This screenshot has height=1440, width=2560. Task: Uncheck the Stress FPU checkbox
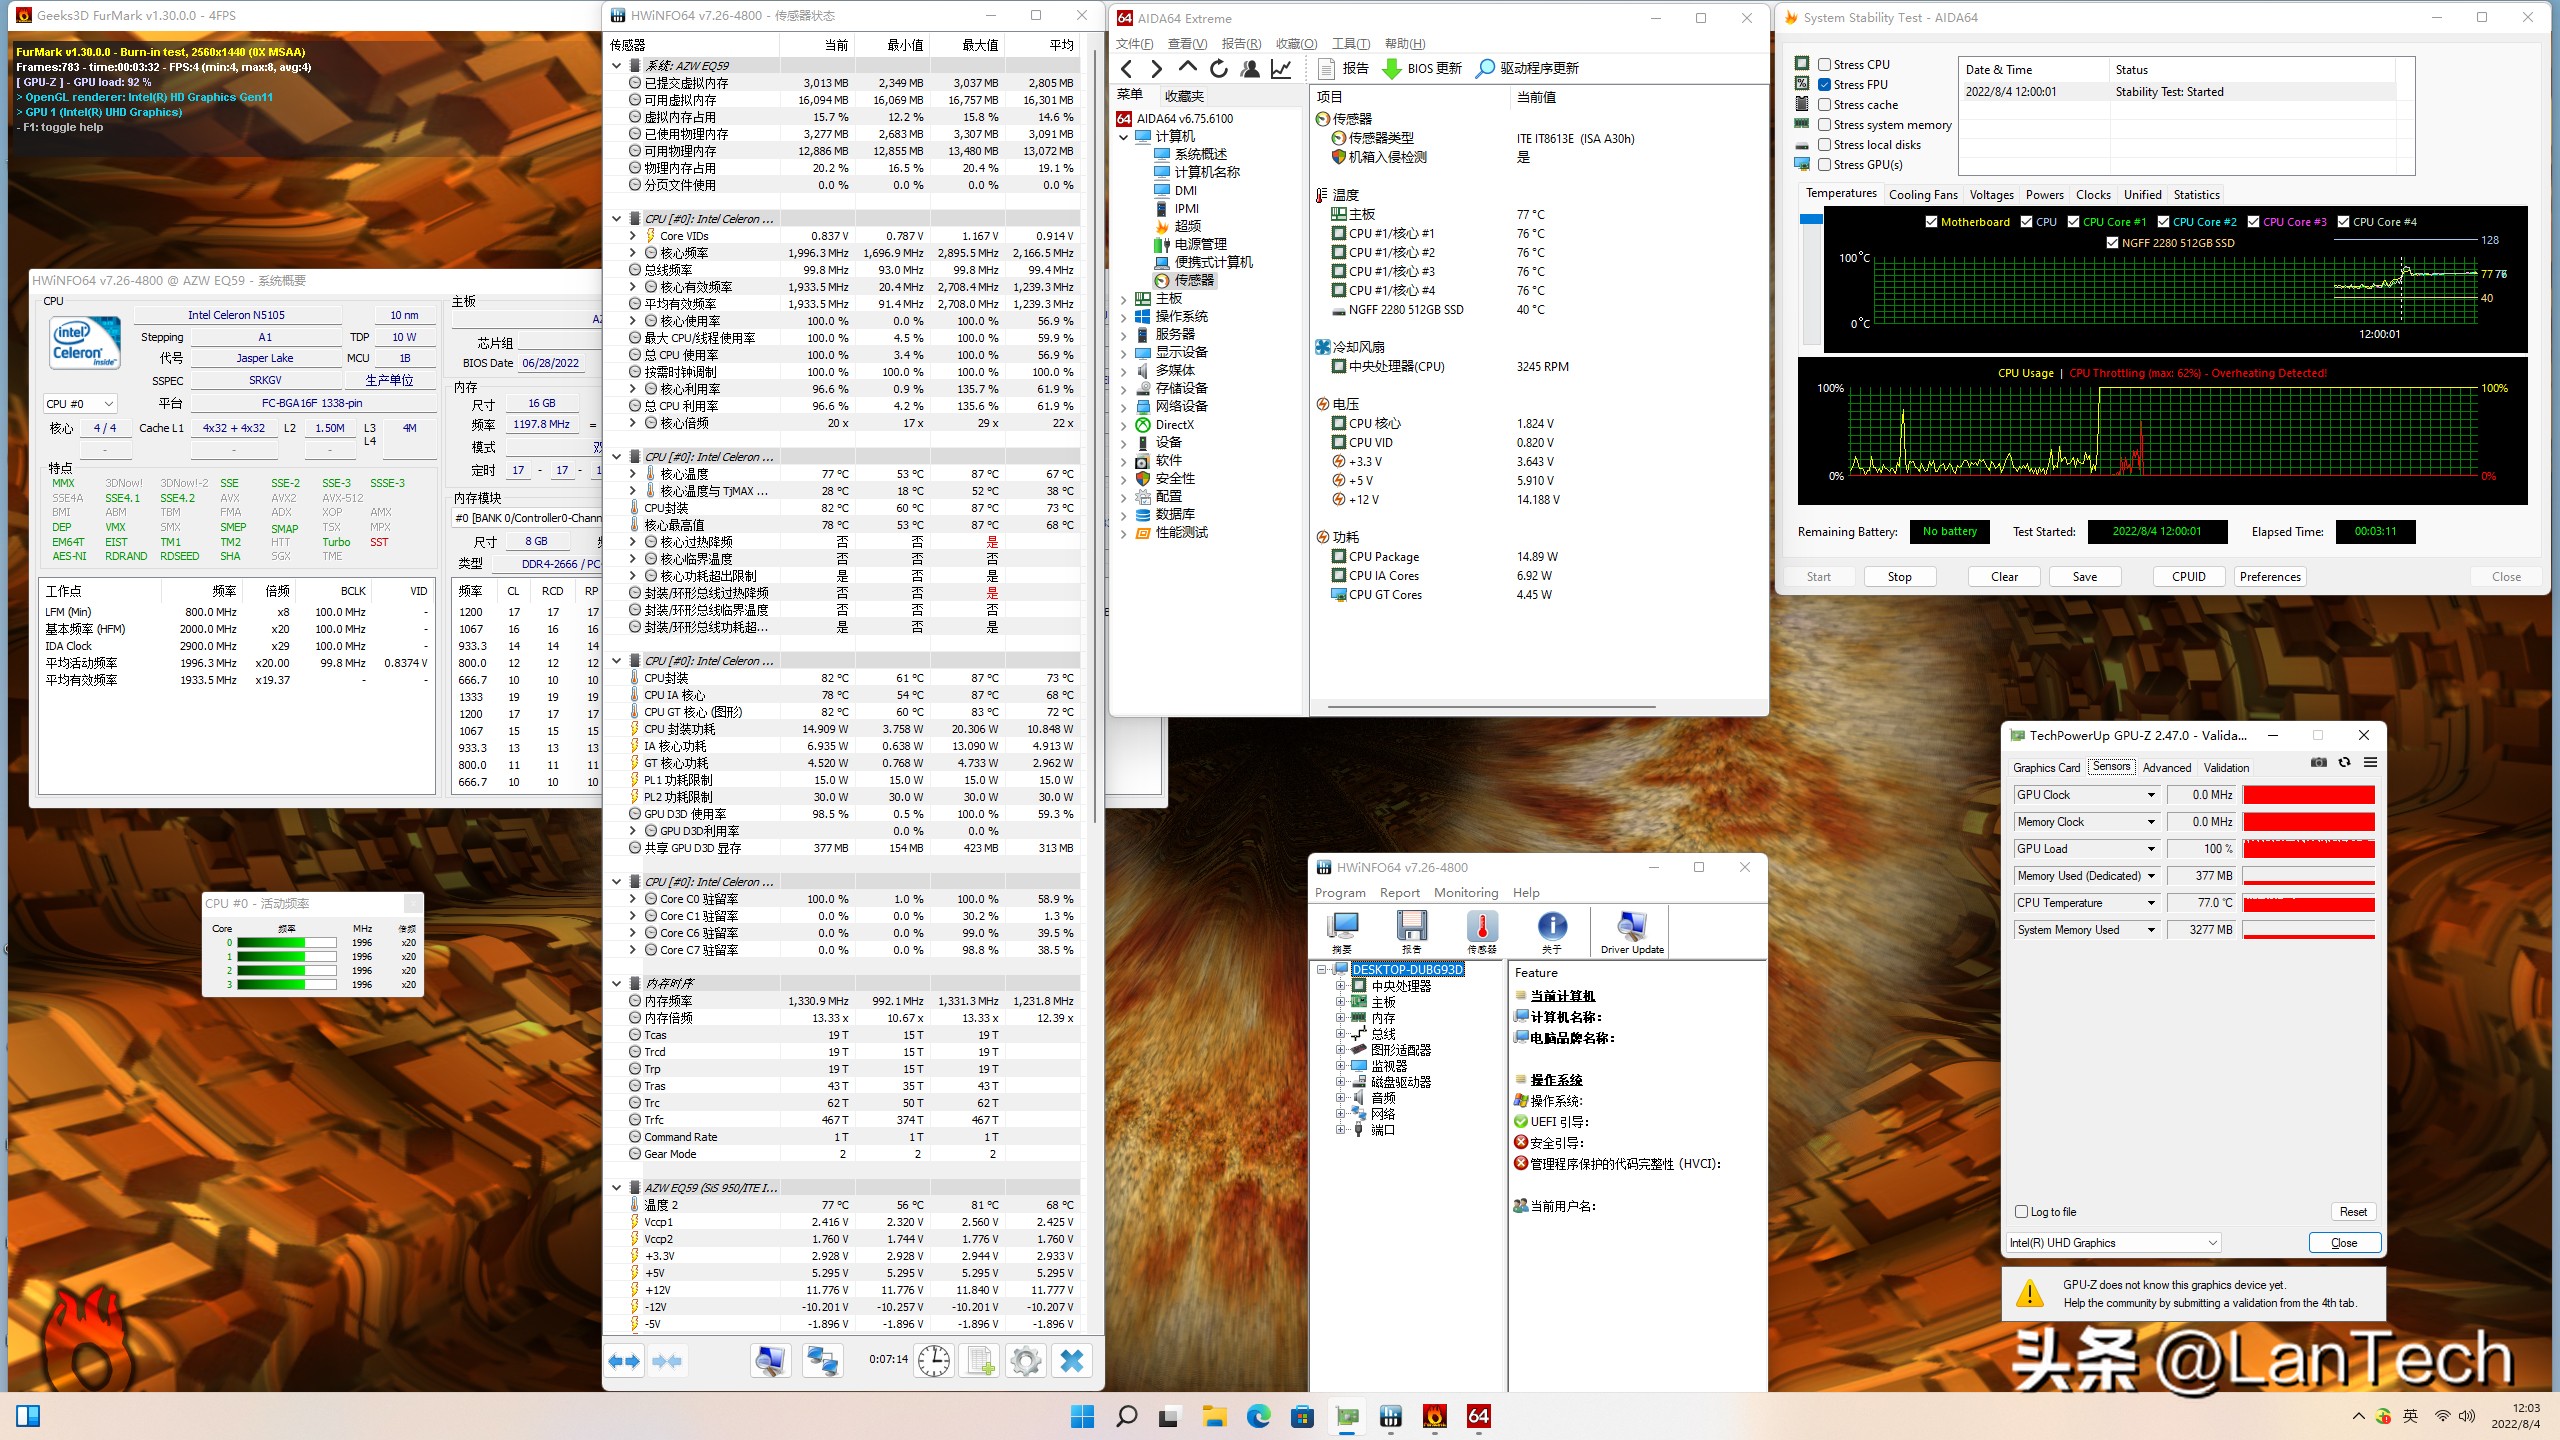1825,84
